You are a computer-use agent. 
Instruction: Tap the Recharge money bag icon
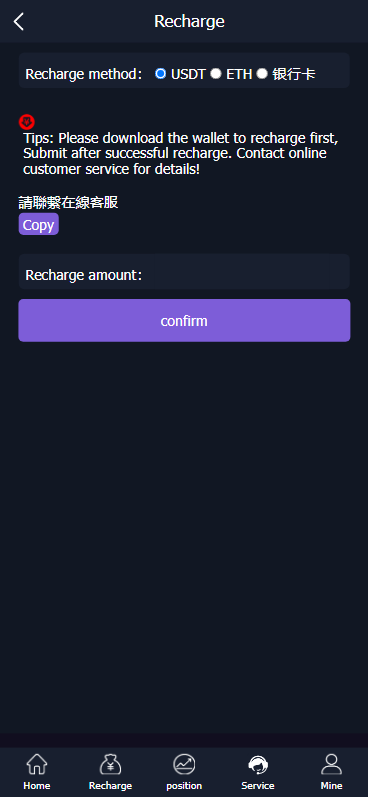[x=110, y=764]
